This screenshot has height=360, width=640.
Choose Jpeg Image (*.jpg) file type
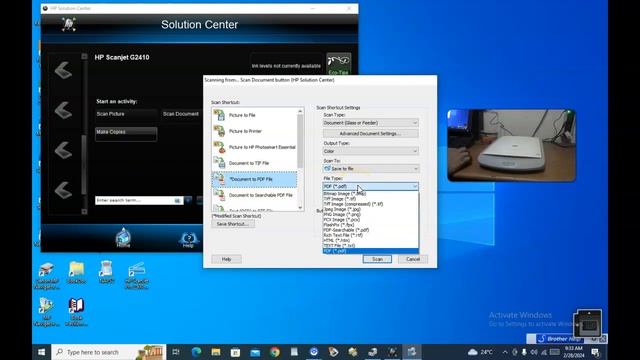[371, 209]
